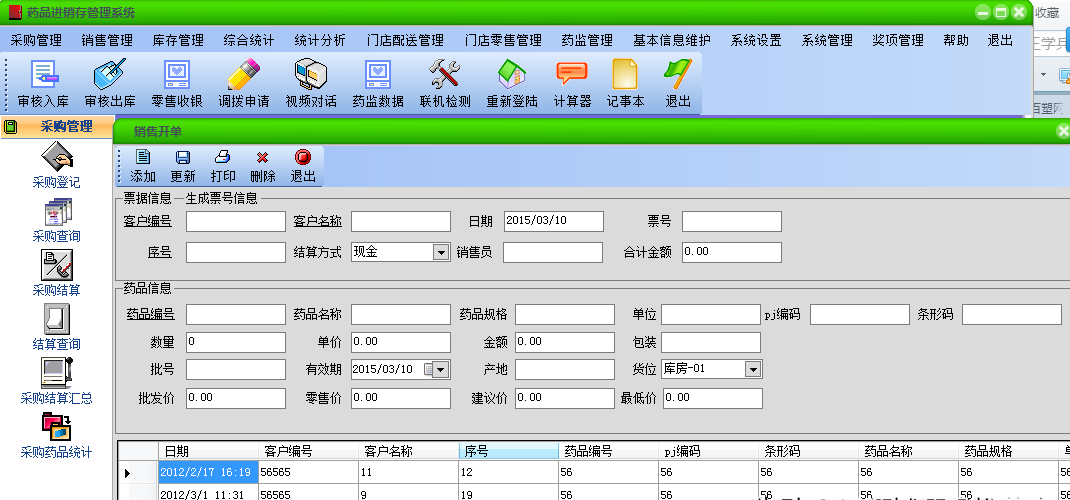Open the 有效期 date picker dropdown
Viewport: 1070px width, 500px height.
pos(441,369)
